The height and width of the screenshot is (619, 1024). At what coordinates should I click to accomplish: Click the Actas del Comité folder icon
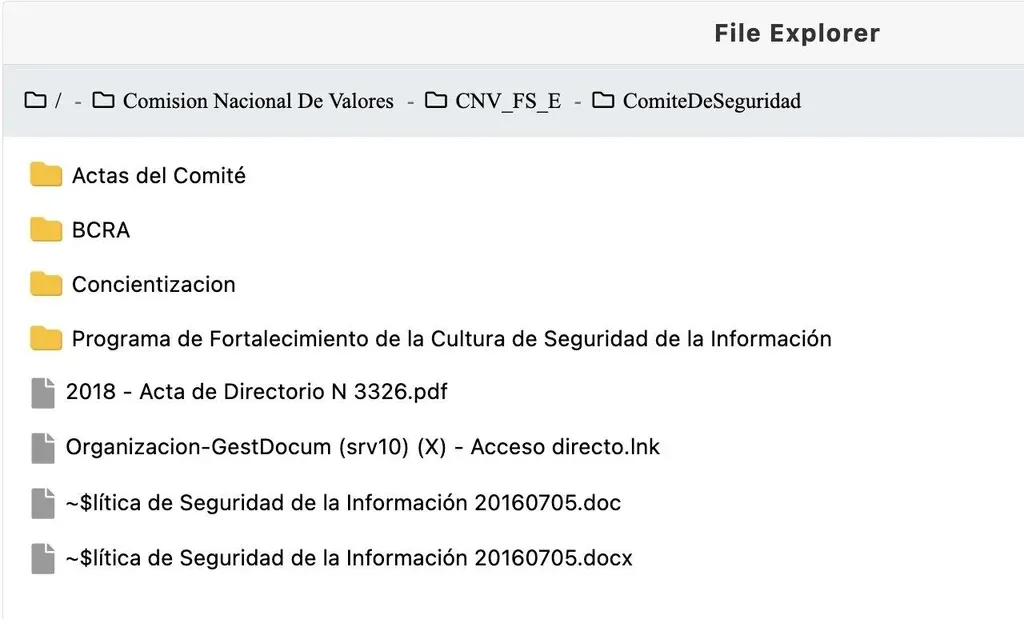[46, 176]
